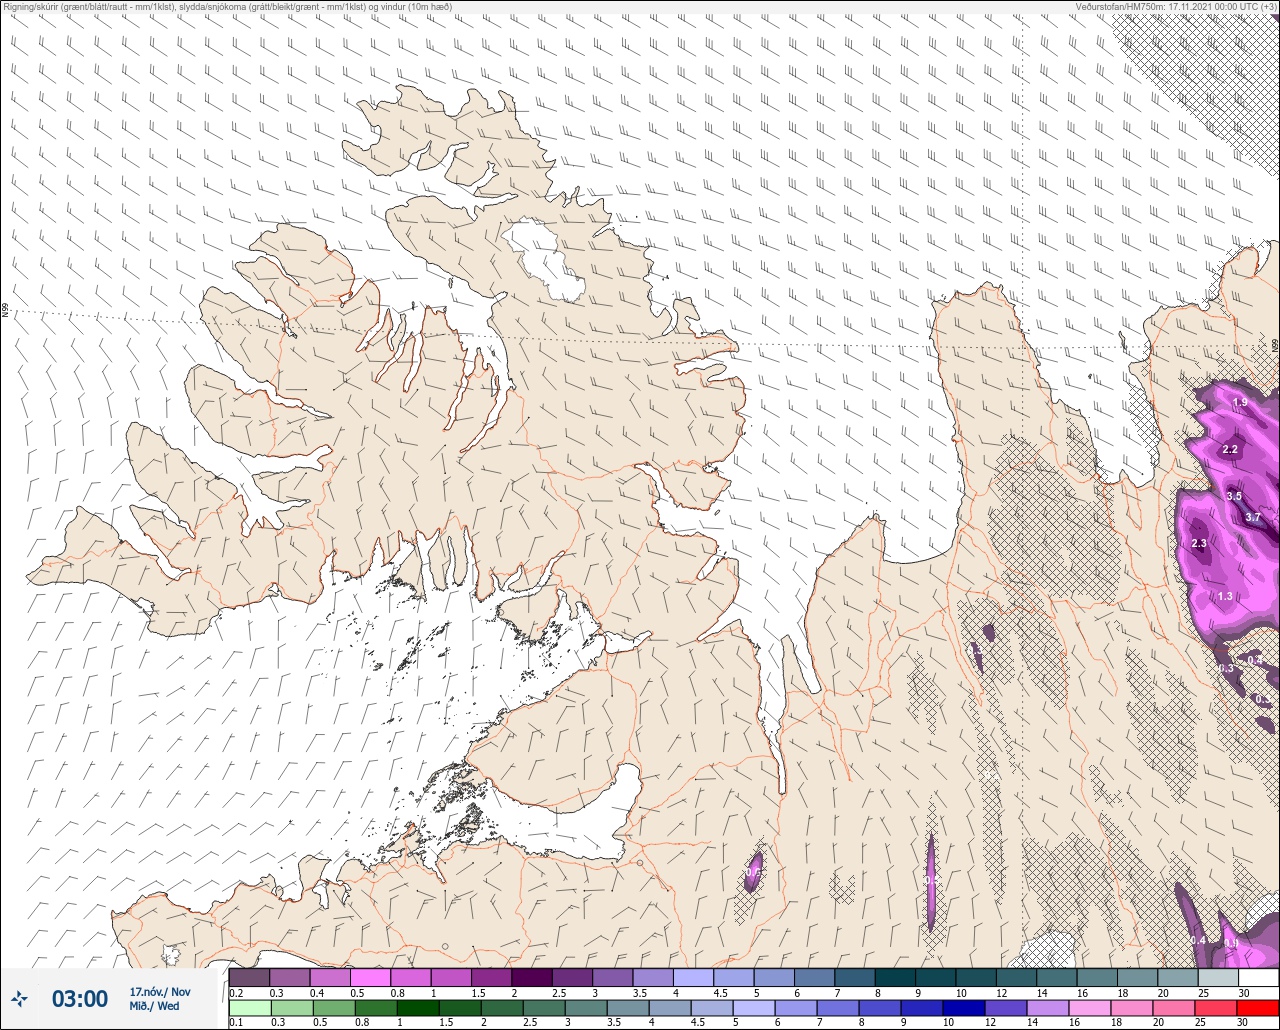This screenshot has width=1280, height=1030.
Task: Click the 3.7 precipitation value on map
Action: (1253, 517)
